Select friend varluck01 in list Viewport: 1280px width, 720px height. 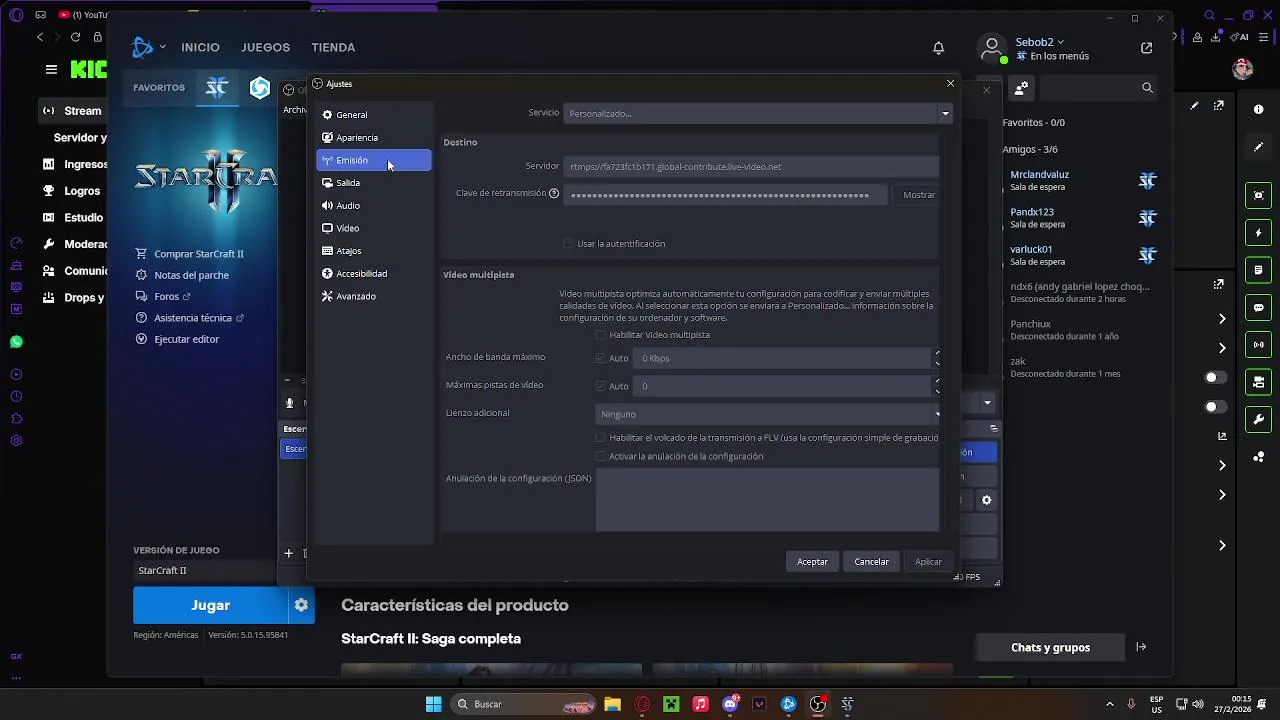(1083, 254)
